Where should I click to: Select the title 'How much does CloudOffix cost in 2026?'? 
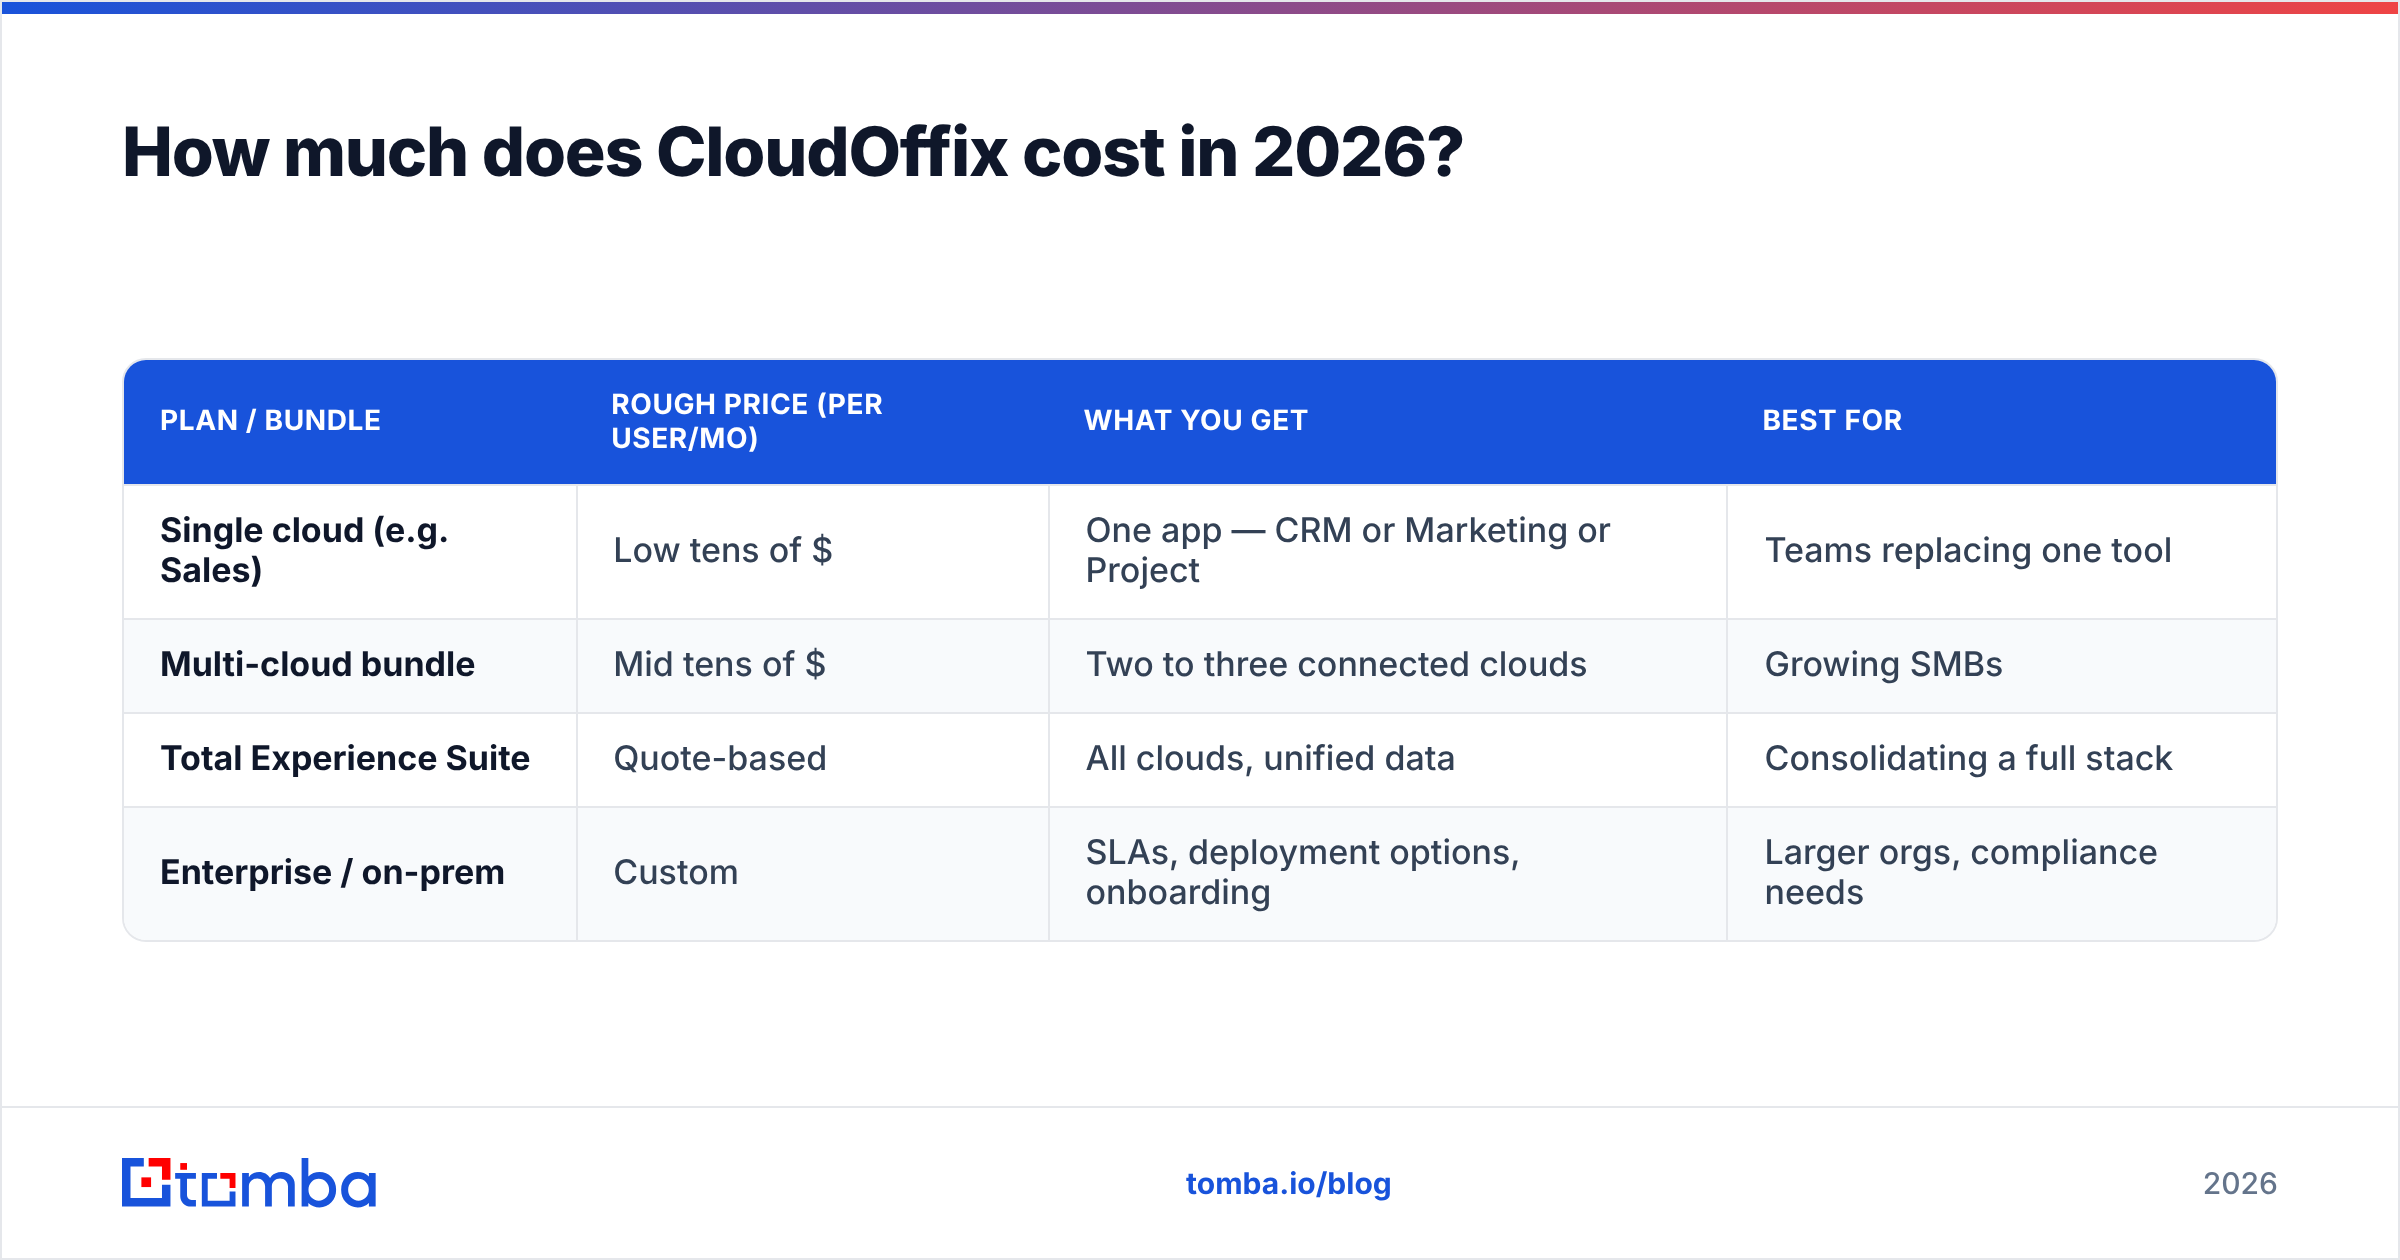coord(792,152)
